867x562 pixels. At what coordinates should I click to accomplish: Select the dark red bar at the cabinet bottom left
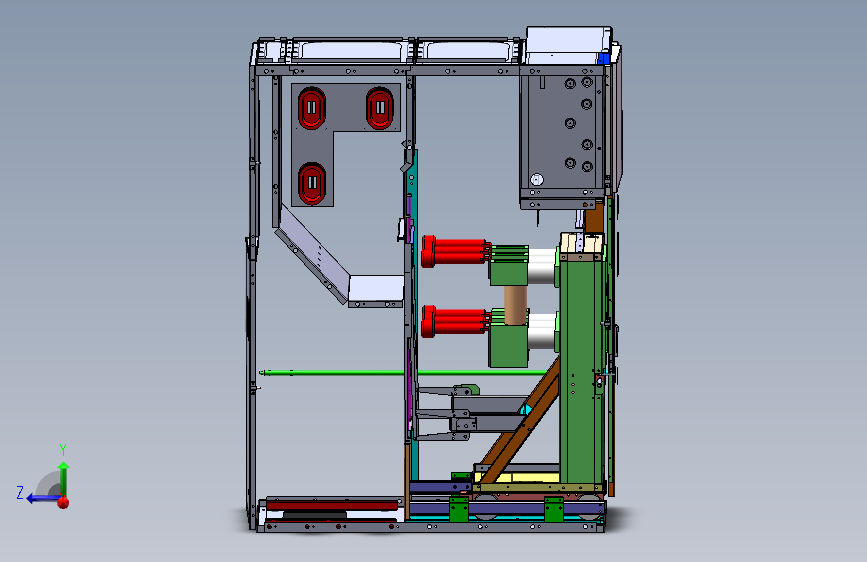(x=332, y=505)
